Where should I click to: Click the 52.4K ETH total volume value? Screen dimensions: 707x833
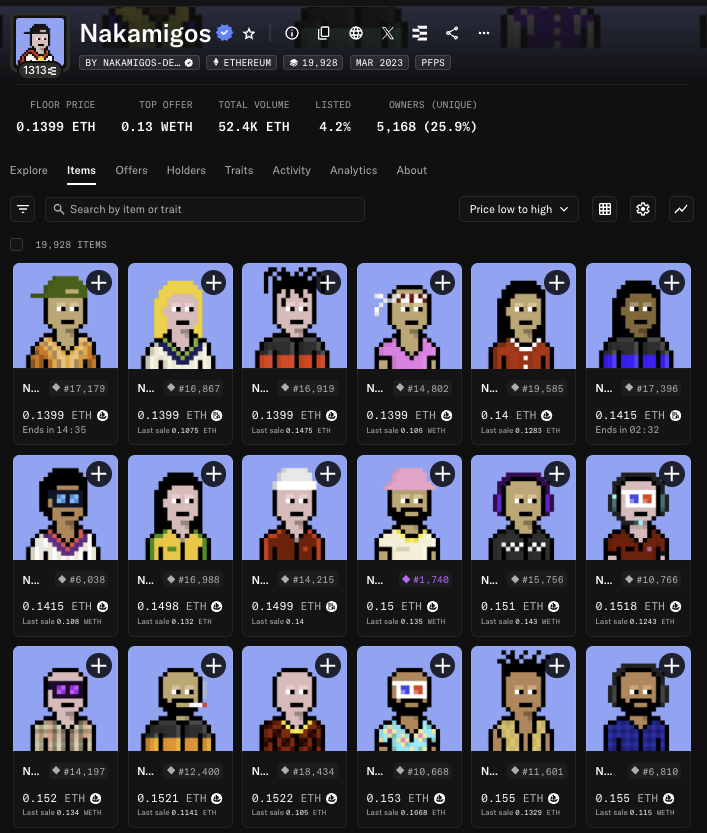point(254,127)
